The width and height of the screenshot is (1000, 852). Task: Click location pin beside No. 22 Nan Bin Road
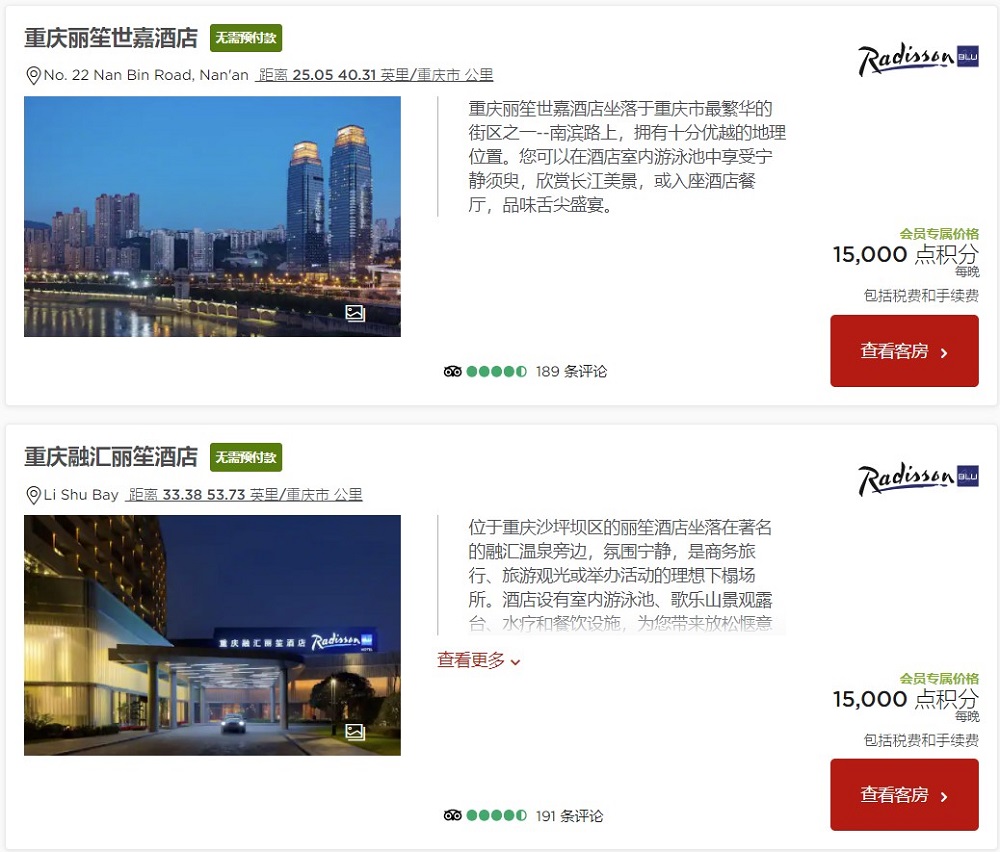[33, 76]
